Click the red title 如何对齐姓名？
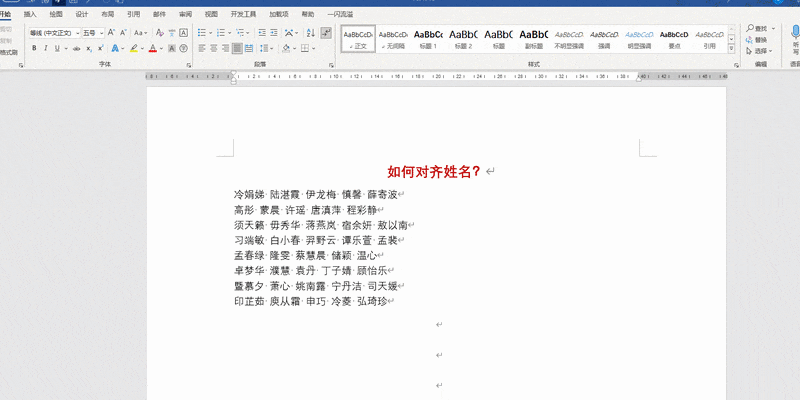Screen dimensions: 800x400 point(434,171)
